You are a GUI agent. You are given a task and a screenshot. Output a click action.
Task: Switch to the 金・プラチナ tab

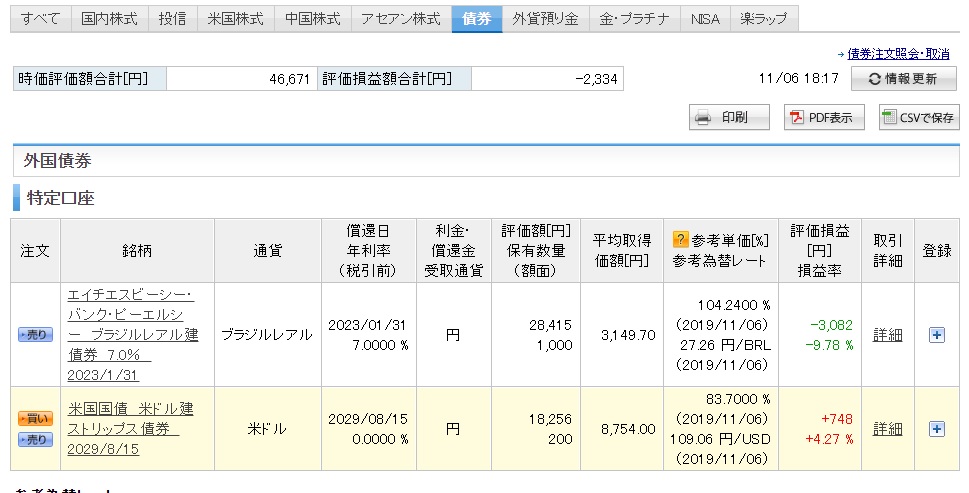point(635,19)
